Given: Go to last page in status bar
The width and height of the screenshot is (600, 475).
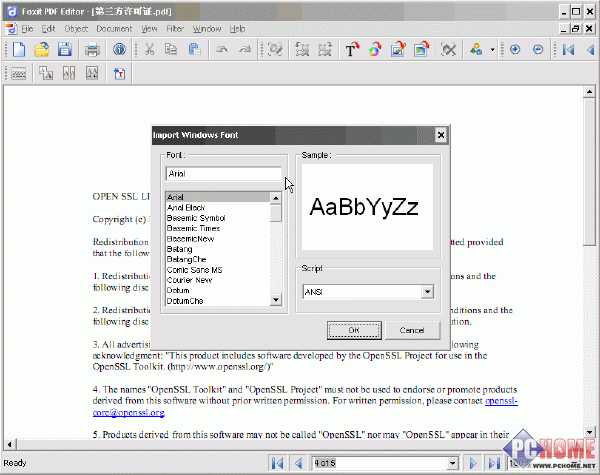Looking at the screenshot, I should coord(494,464).
